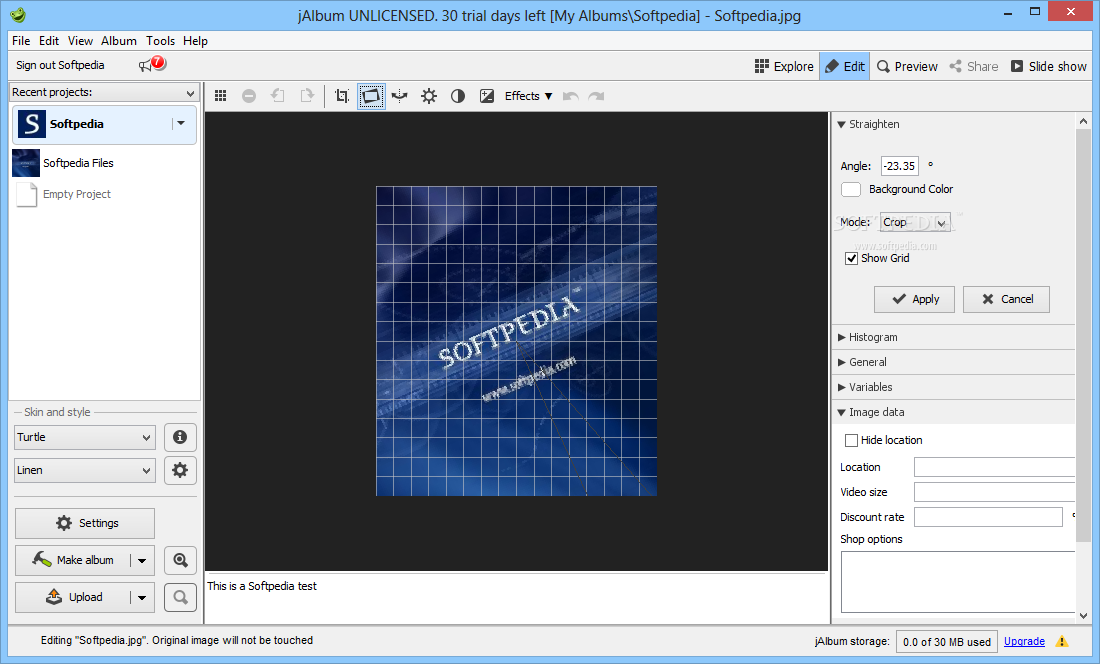Open the Mode Crop dropdown
This screenshot has width=1100, height=664.
click(x=915, y=222)
